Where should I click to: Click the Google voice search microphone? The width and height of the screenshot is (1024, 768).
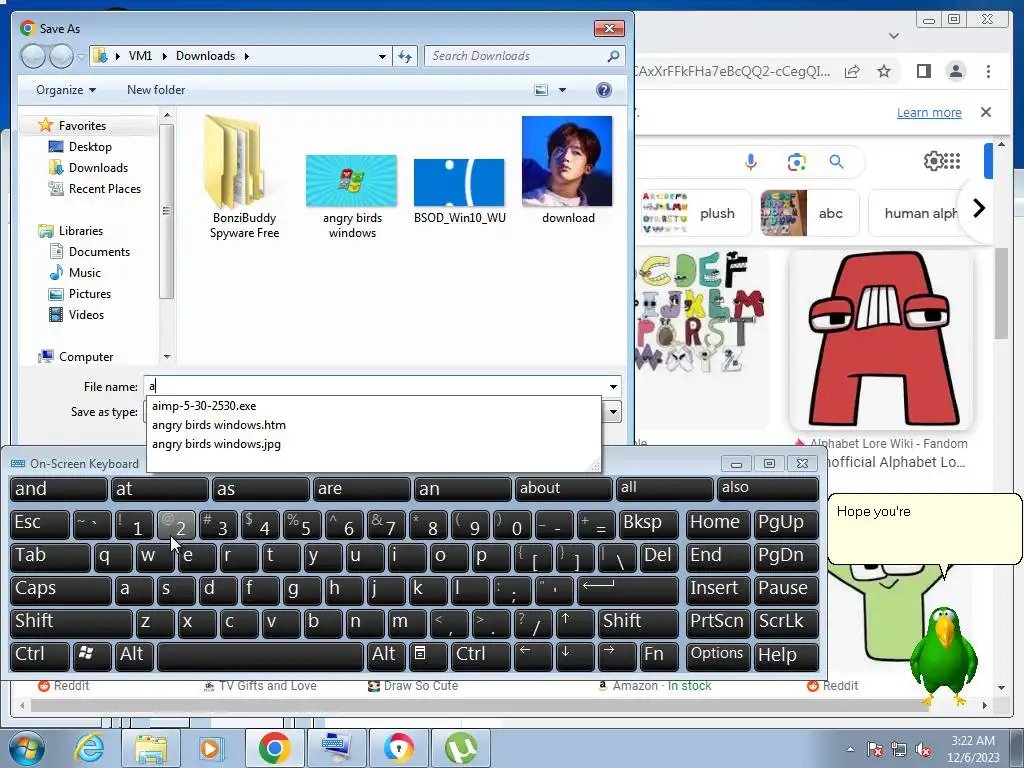pyautogui.click(x=751, y=161)
